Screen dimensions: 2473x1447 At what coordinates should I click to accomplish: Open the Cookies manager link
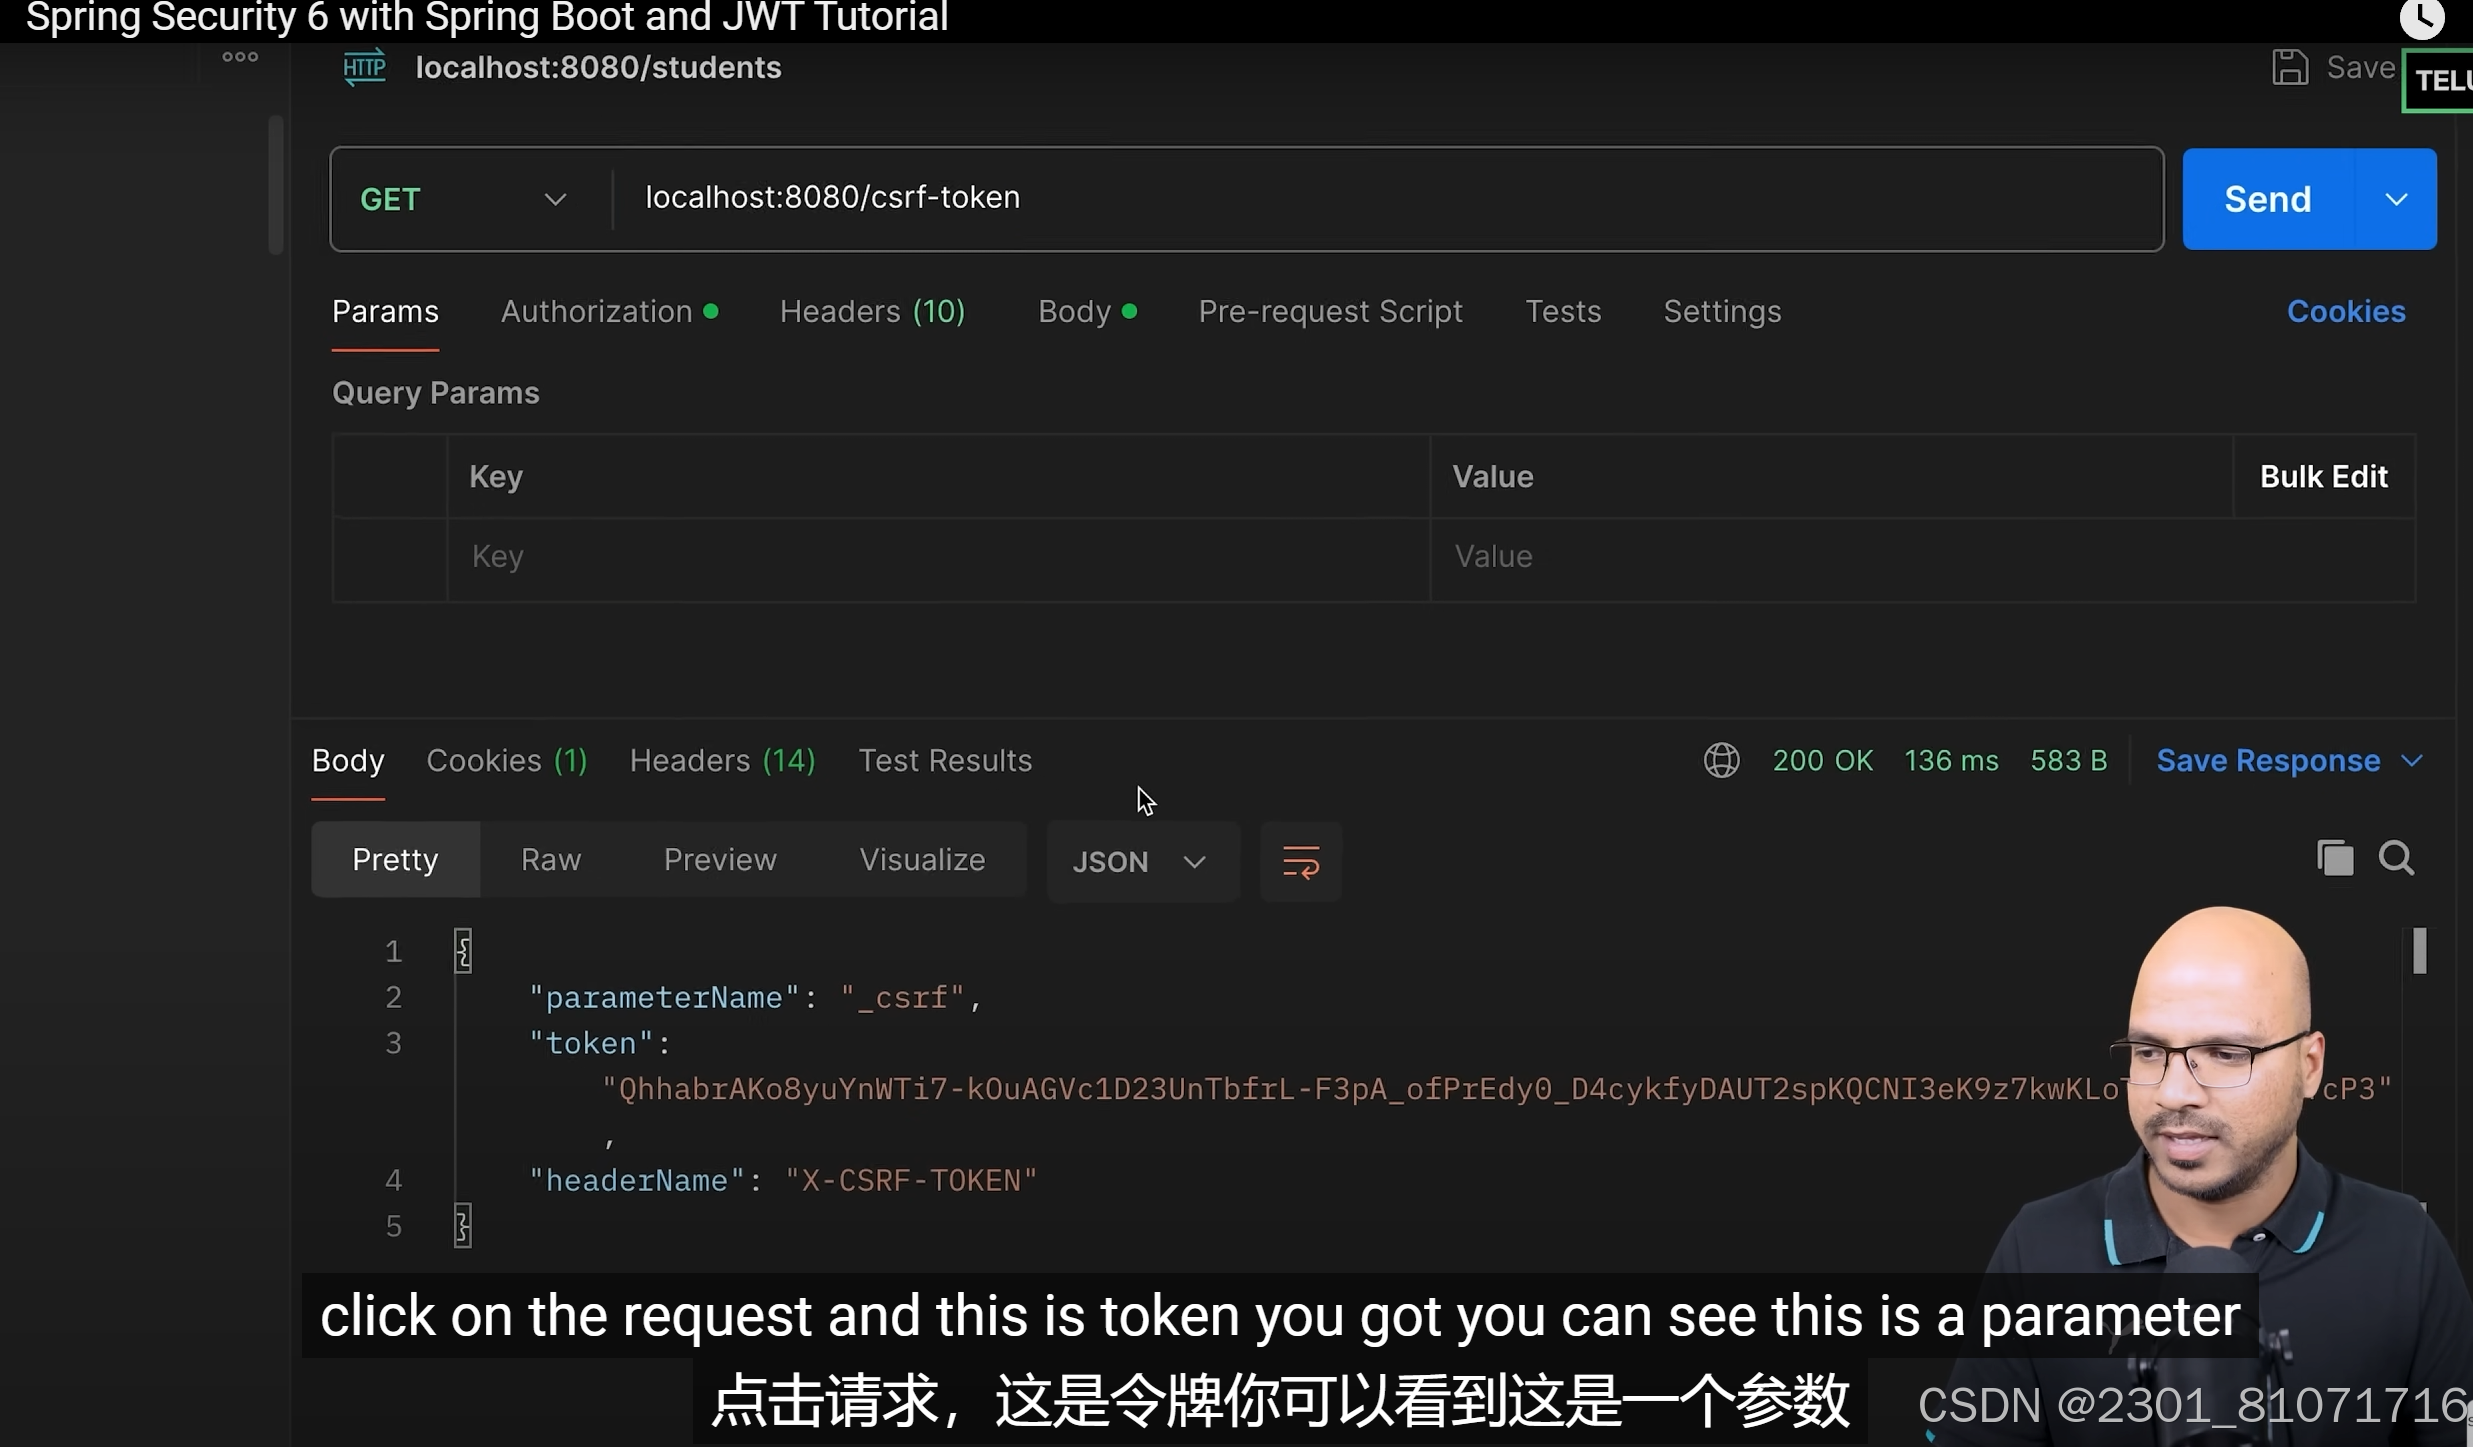point(2347,311)
